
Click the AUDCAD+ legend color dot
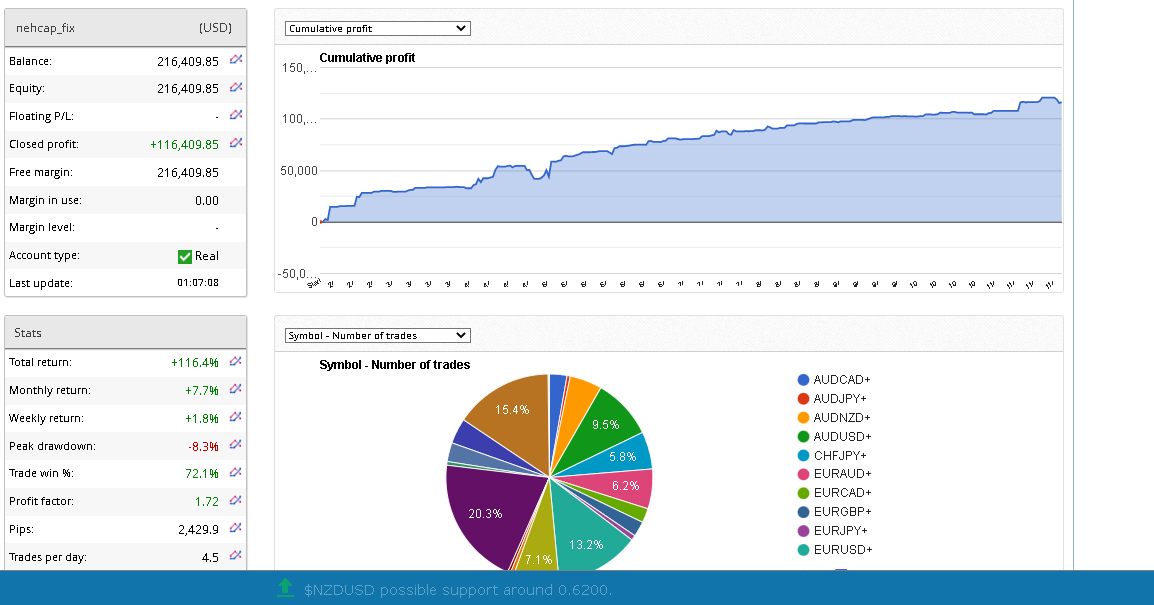point(803,380)
